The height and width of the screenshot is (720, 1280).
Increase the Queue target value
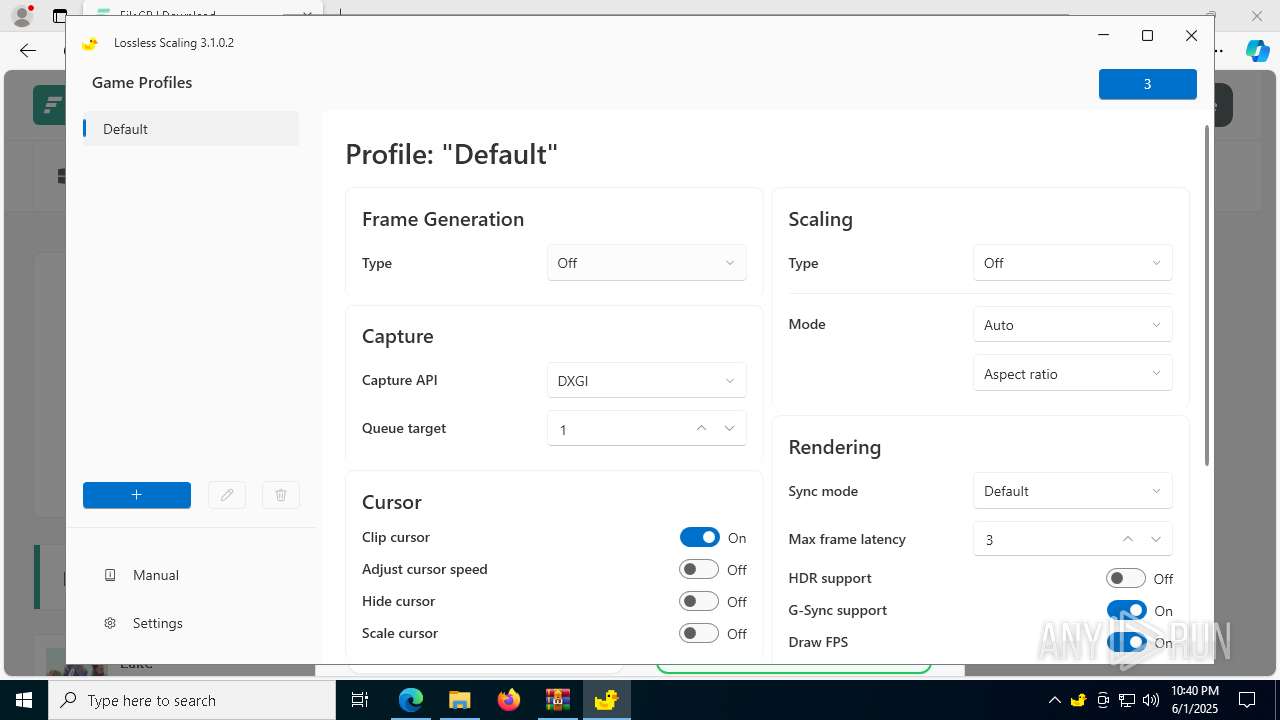701,428
